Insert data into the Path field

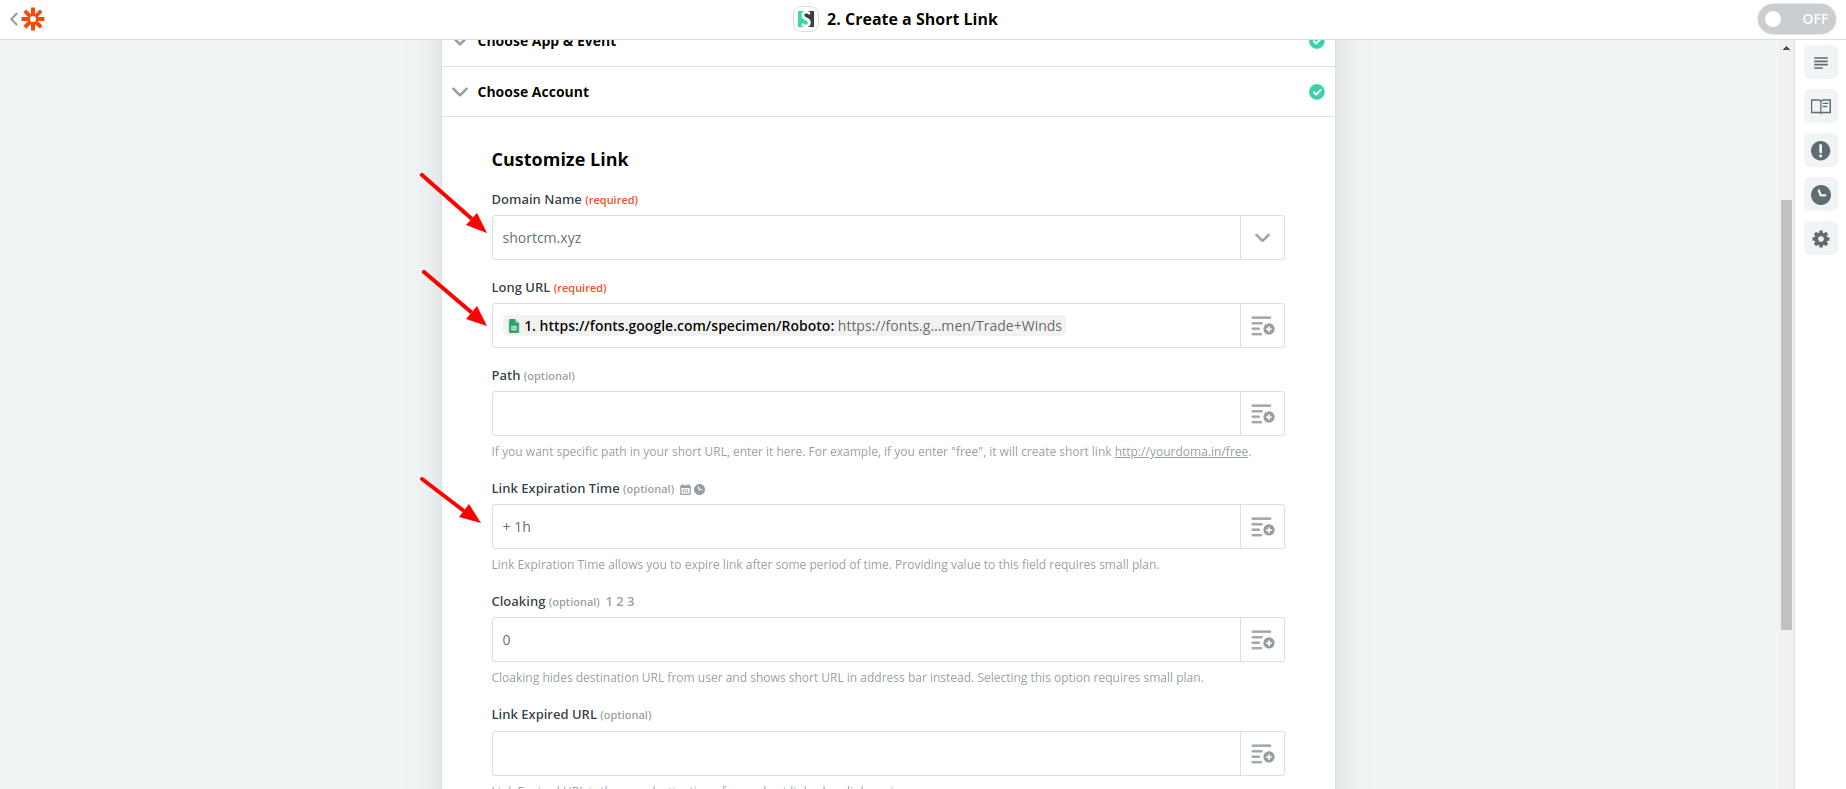[x=1262, y=413]
